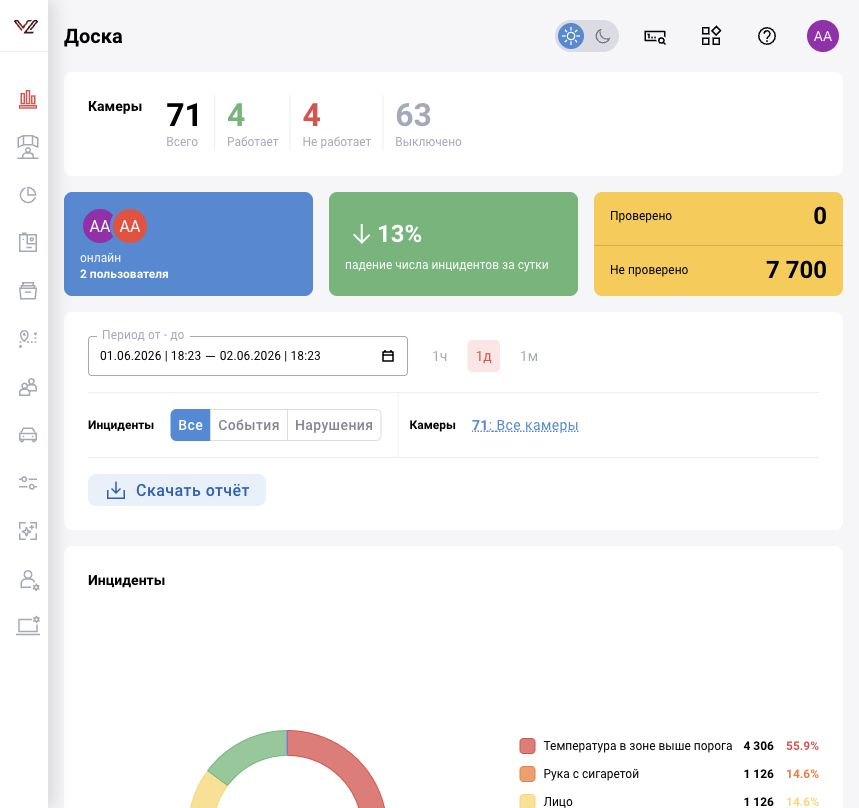Click the 63 Выключено cameras count

pyautogui.click(x=428, y=124)
